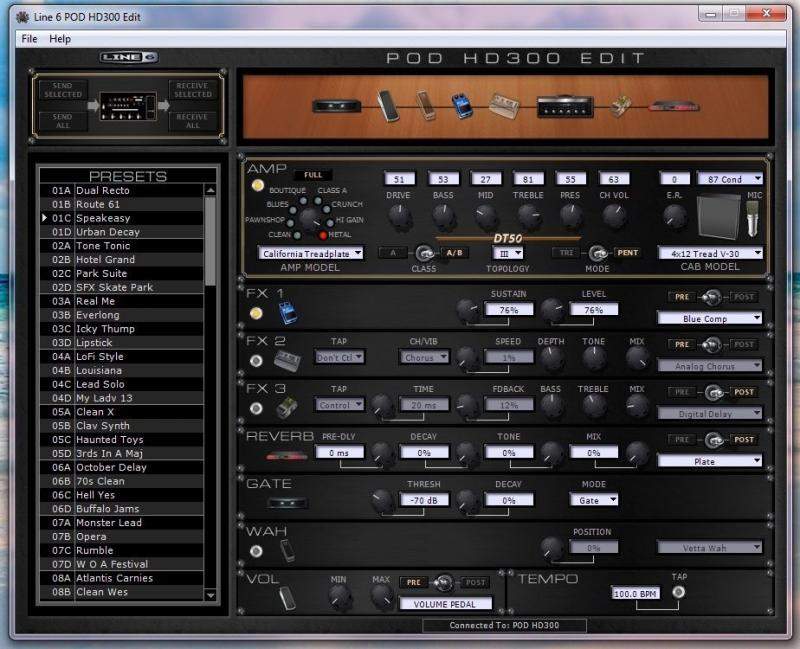Click the blue compressor pedal in signal chain

pos(461,106)
